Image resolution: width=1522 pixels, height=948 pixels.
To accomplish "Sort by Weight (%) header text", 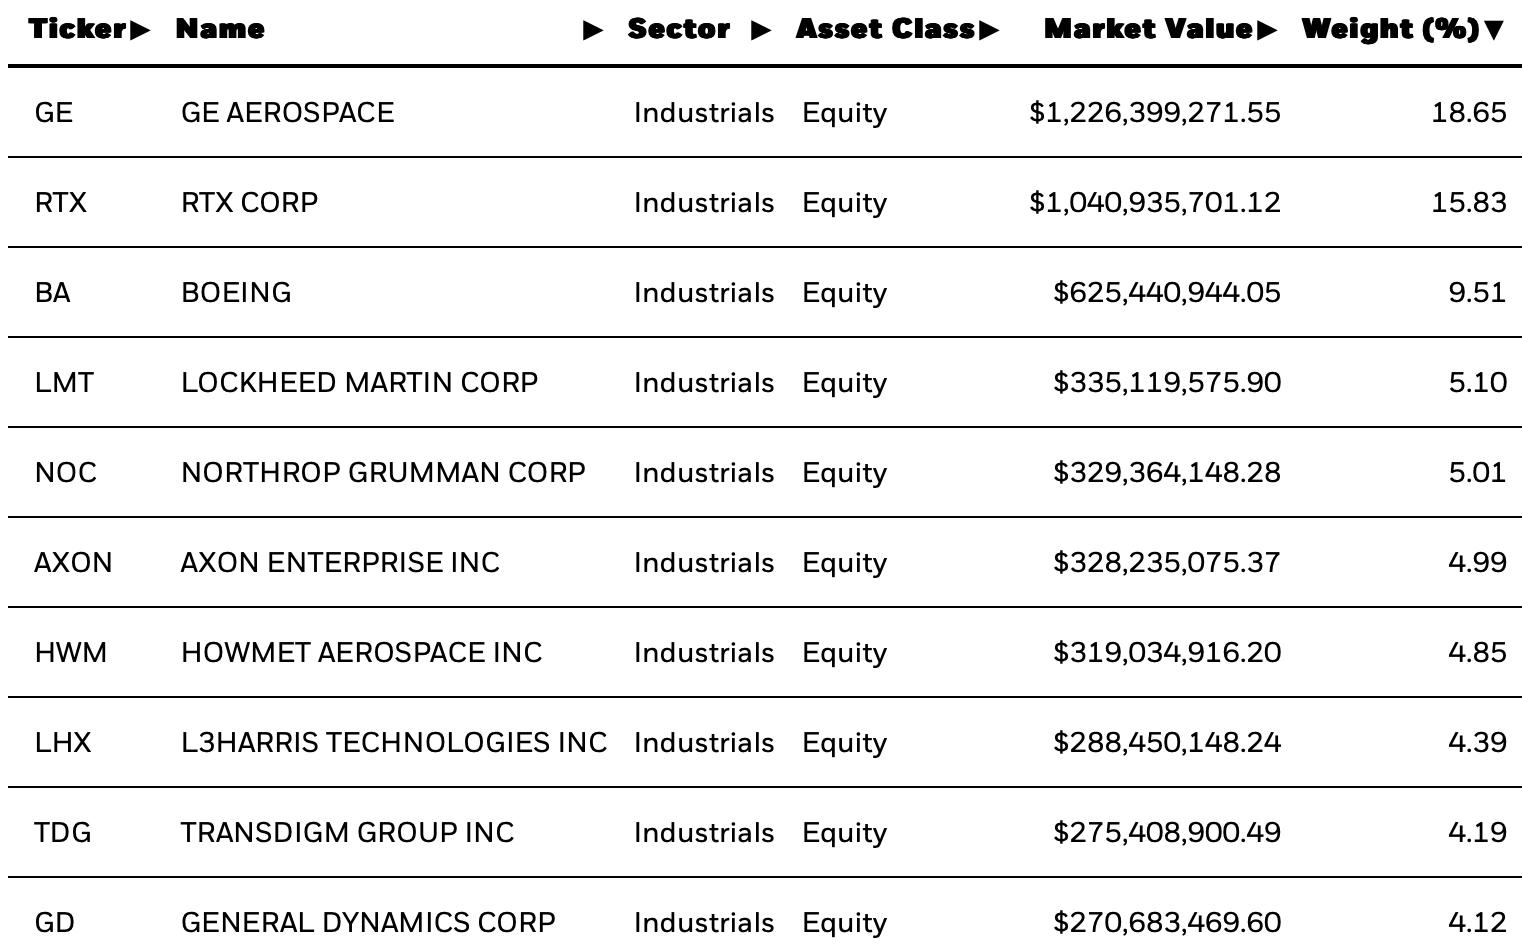I will click(x=1391, y=29).
